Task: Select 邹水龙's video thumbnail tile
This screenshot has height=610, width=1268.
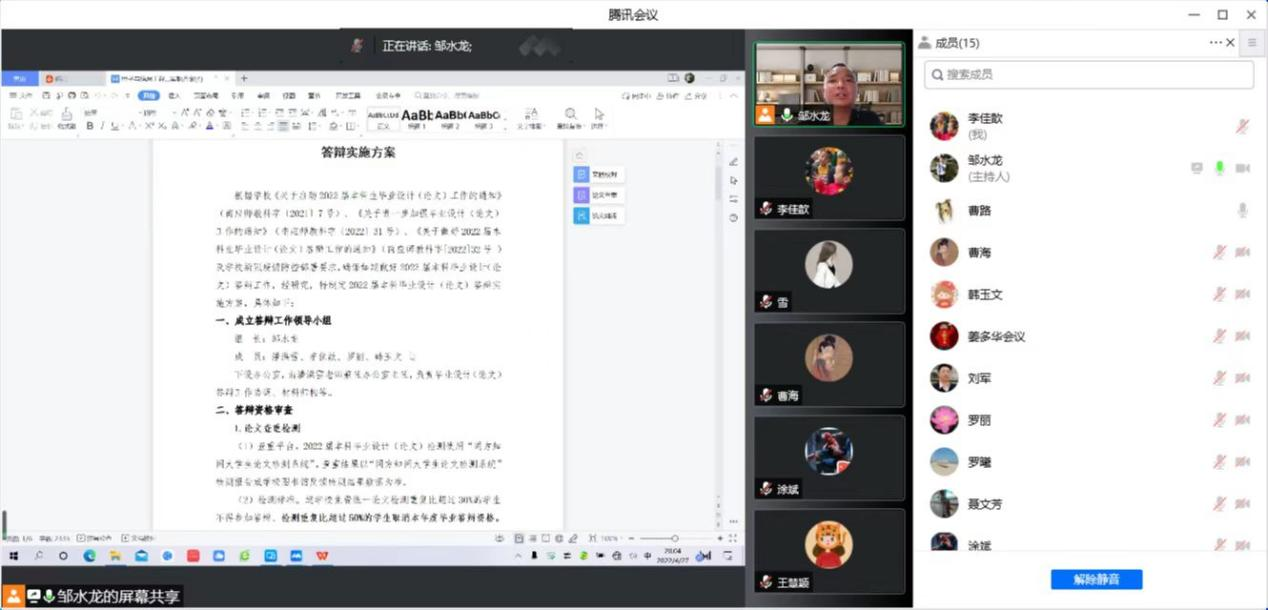Action: click(828, 84)
